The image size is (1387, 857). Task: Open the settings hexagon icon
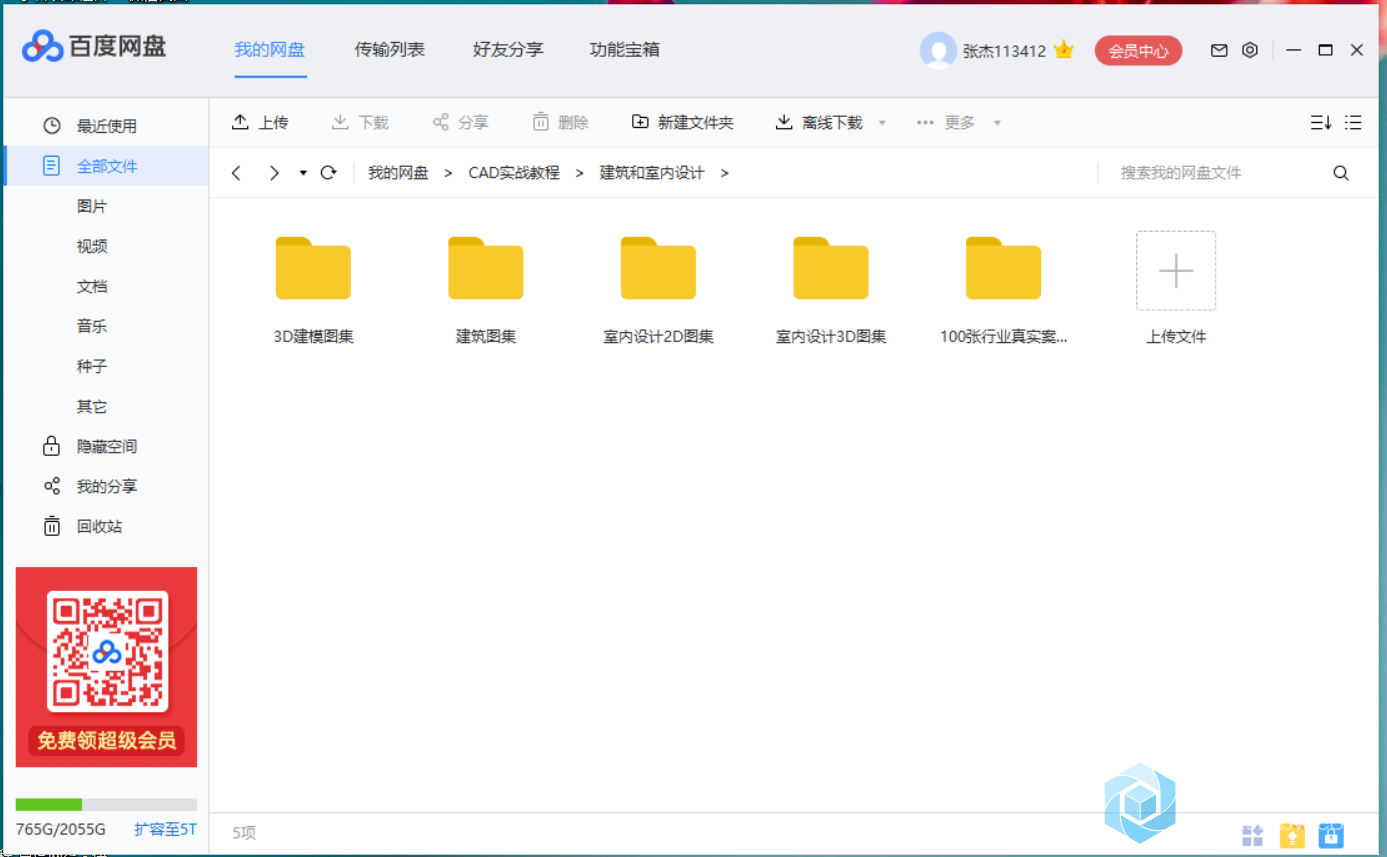click(x=1250, y=50)
